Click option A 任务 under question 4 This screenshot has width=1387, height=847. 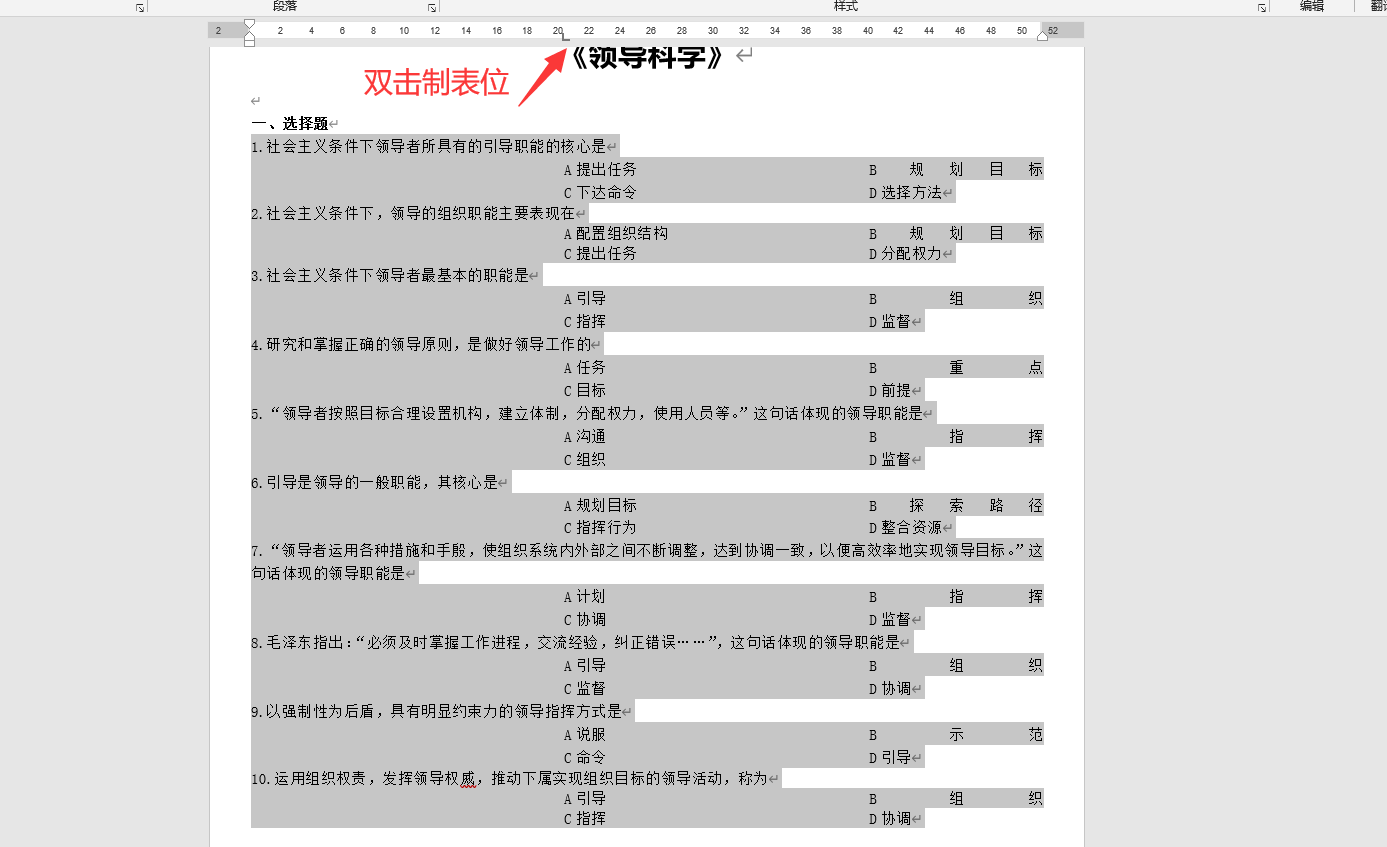(585, 368)
